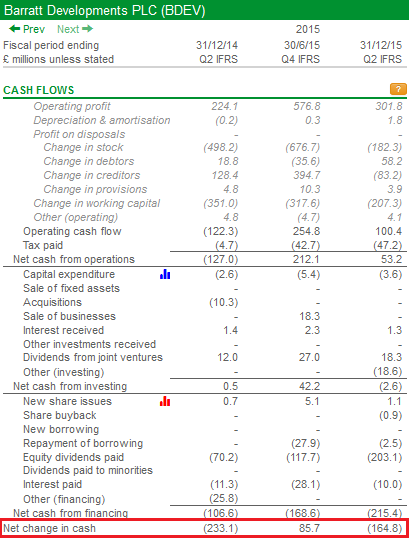Select the Net cash from investing label
Image resolution: width=409 pixels, height=539 pixels.
70,386
